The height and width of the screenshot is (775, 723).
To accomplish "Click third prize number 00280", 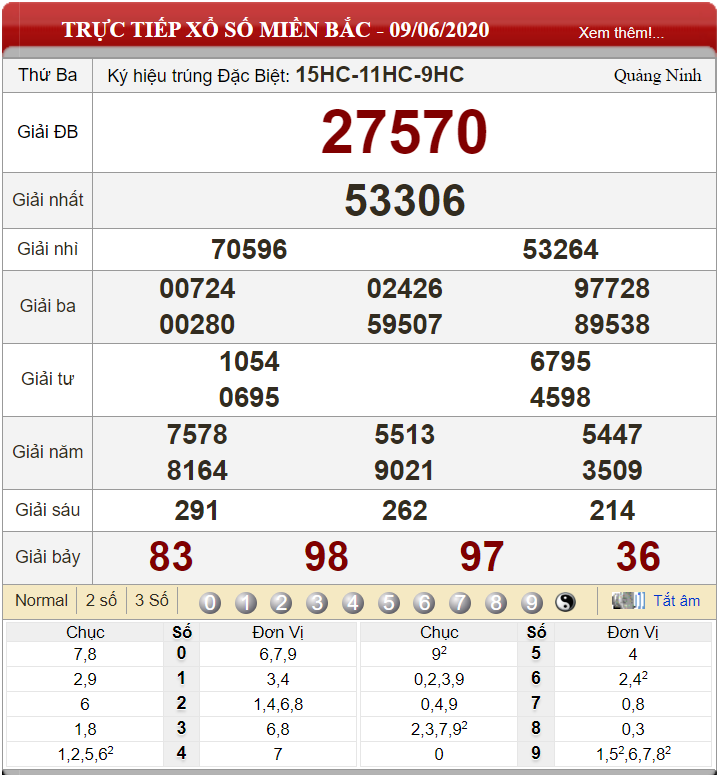I will 197,325.
